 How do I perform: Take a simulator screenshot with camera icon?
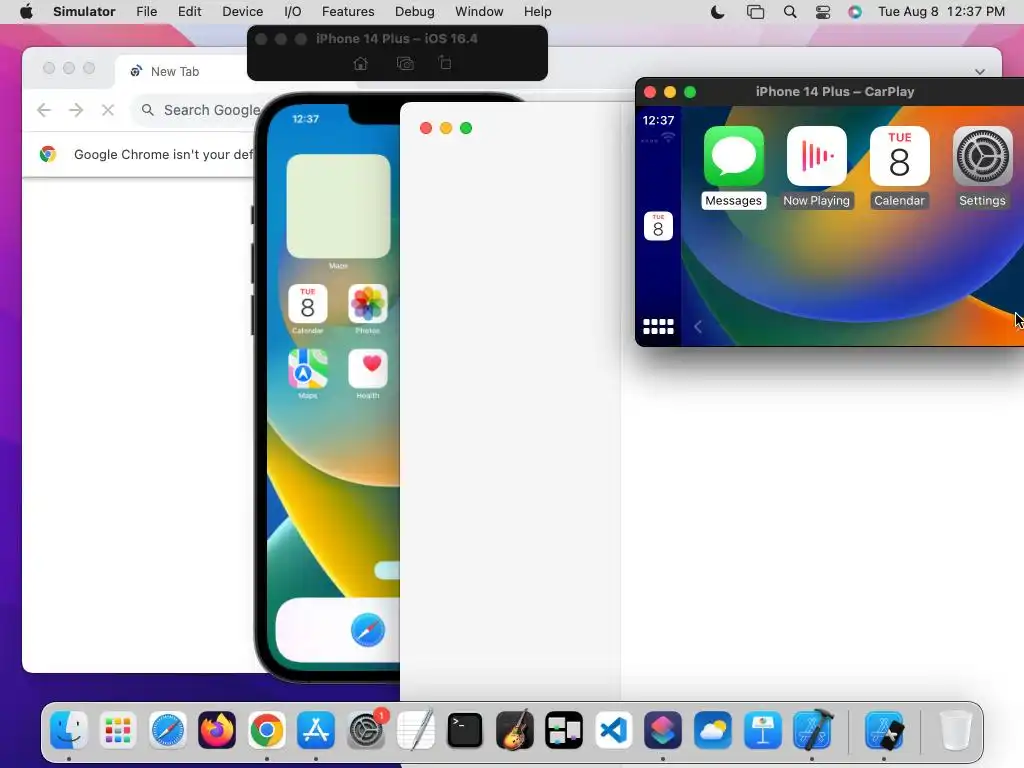(x=406, y=63)
